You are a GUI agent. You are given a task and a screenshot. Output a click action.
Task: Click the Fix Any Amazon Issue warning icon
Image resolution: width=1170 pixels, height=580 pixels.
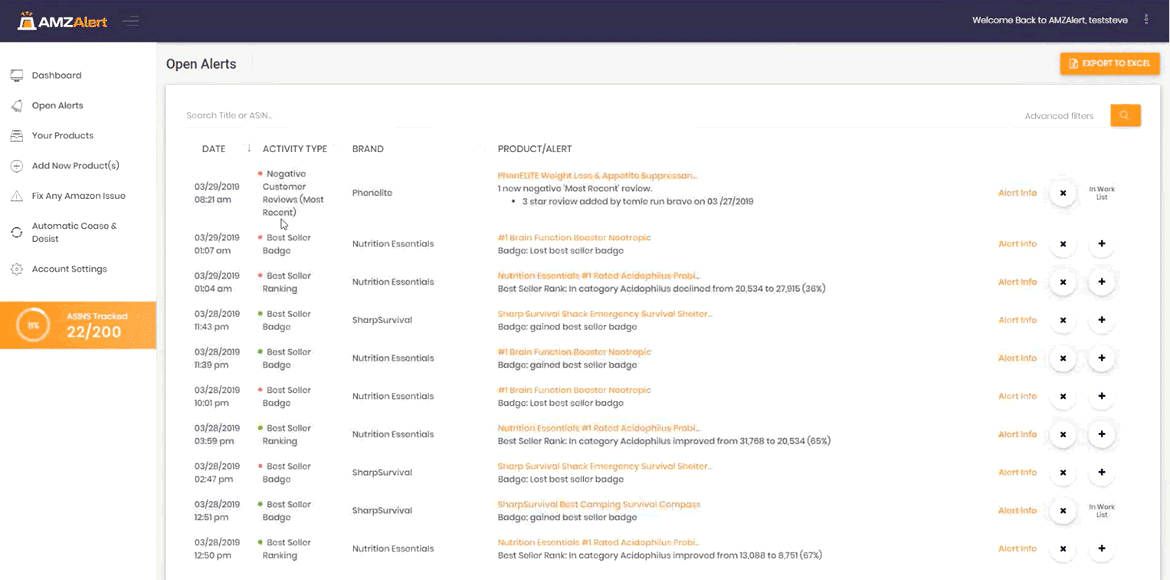point(17,196)
